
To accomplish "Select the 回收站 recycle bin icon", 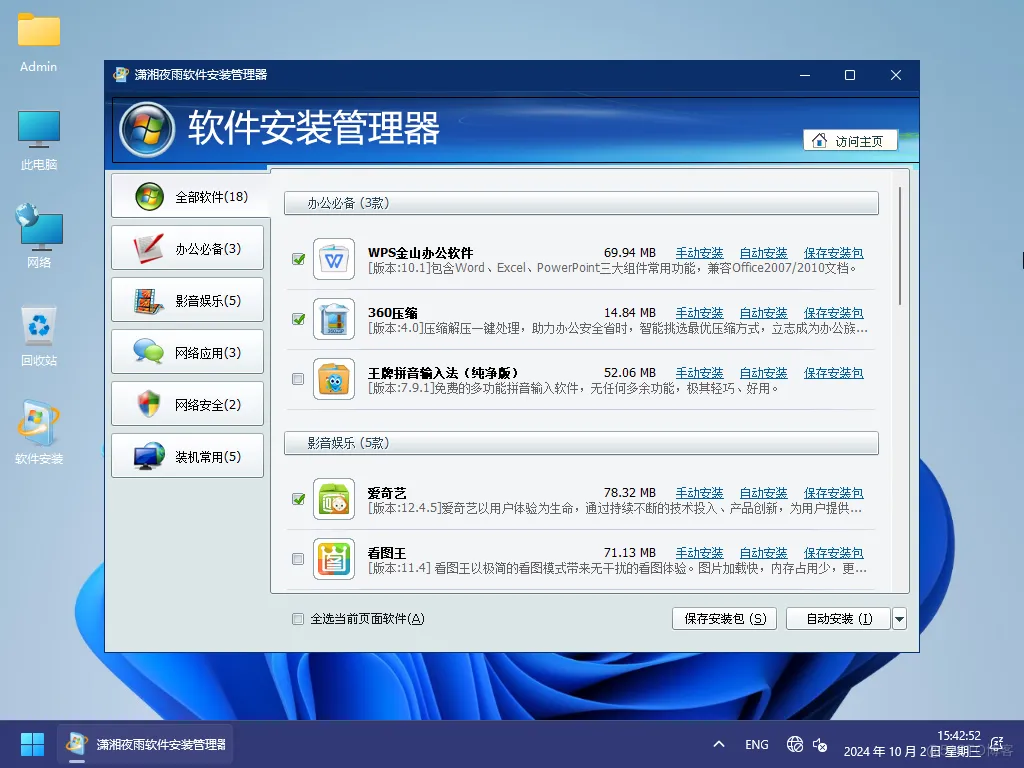I will pos(39,336).
